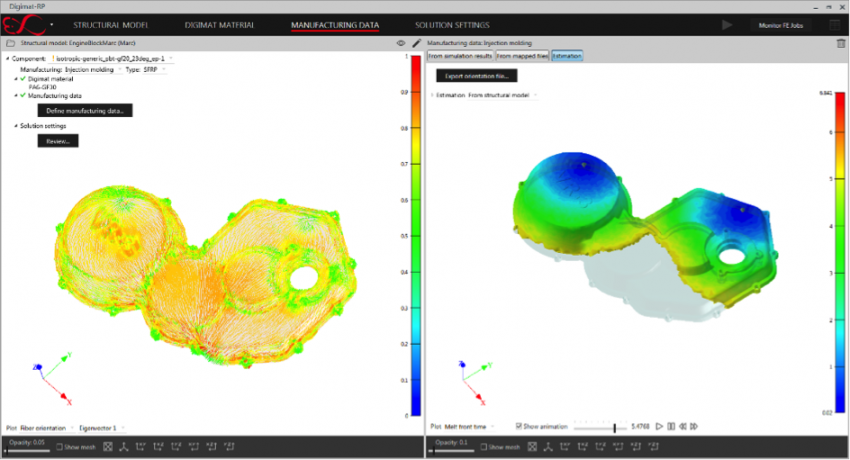
Task: Switch to STRUCTURAL MODEL tab
Action: (111, 25)
